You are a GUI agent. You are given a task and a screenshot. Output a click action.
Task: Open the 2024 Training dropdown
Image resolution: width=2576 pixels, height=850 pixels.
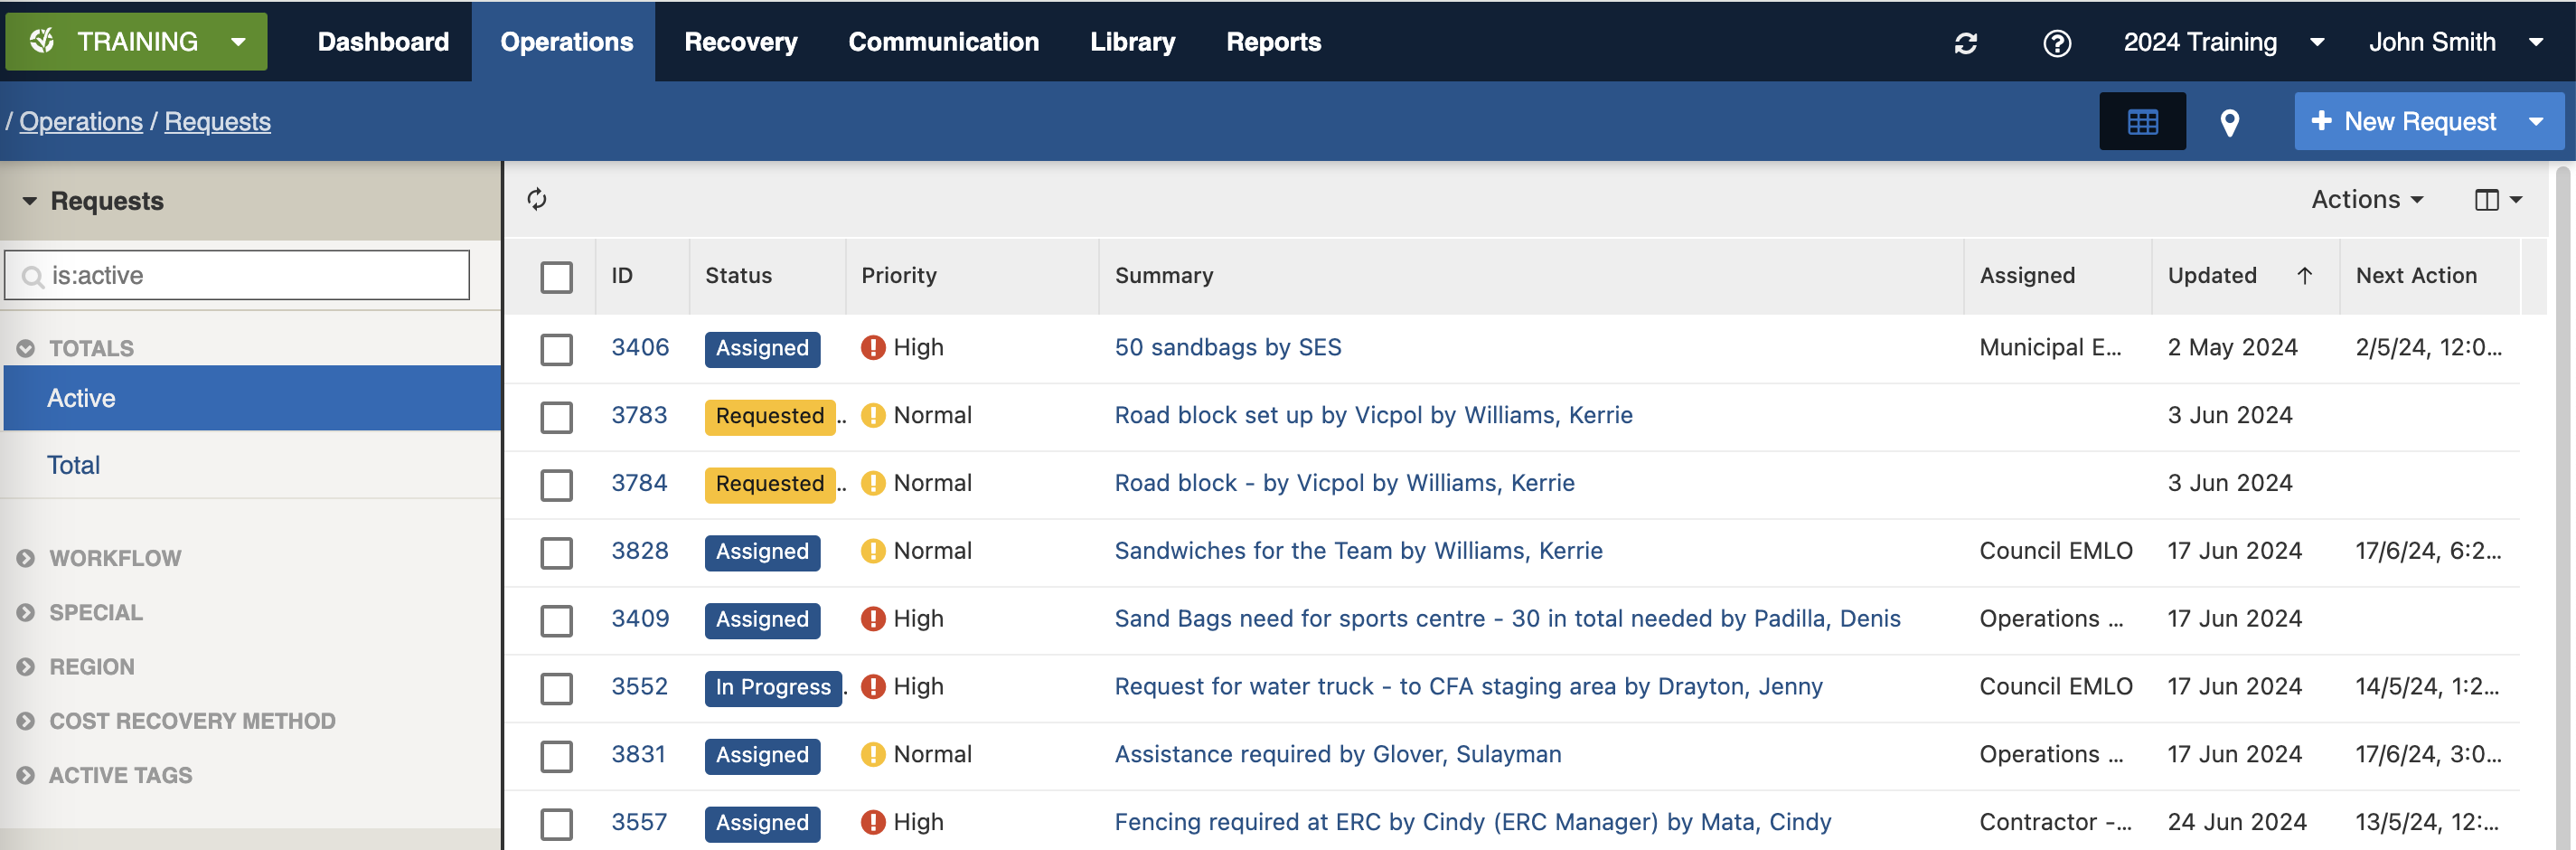tap(2222, 42)
